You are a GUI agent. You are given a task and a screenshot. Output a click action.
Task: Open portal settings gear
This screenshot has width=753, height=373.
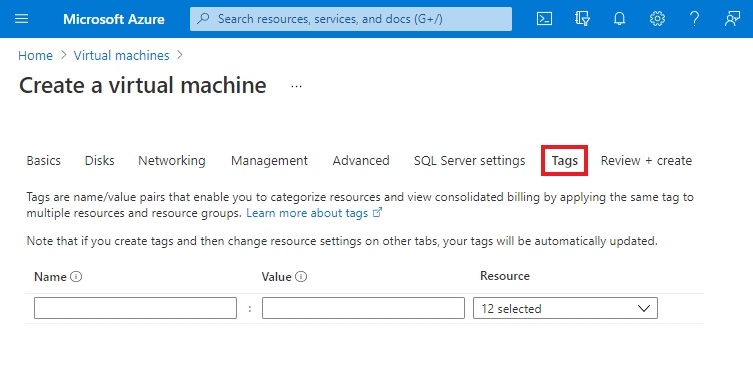tap(657, 19)
